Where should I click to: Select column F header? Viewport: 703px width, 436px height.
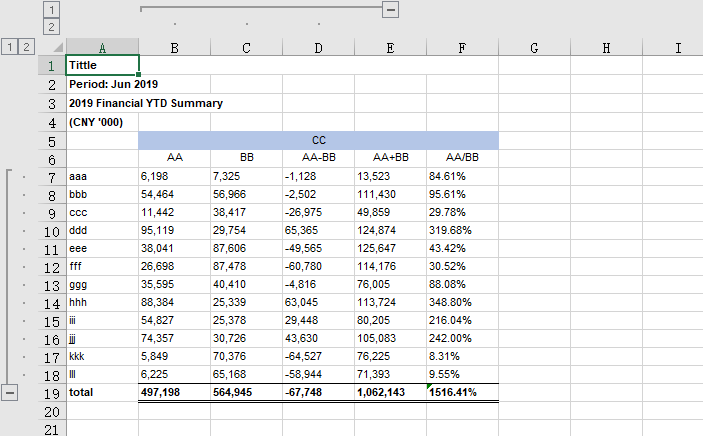(462, 48)
